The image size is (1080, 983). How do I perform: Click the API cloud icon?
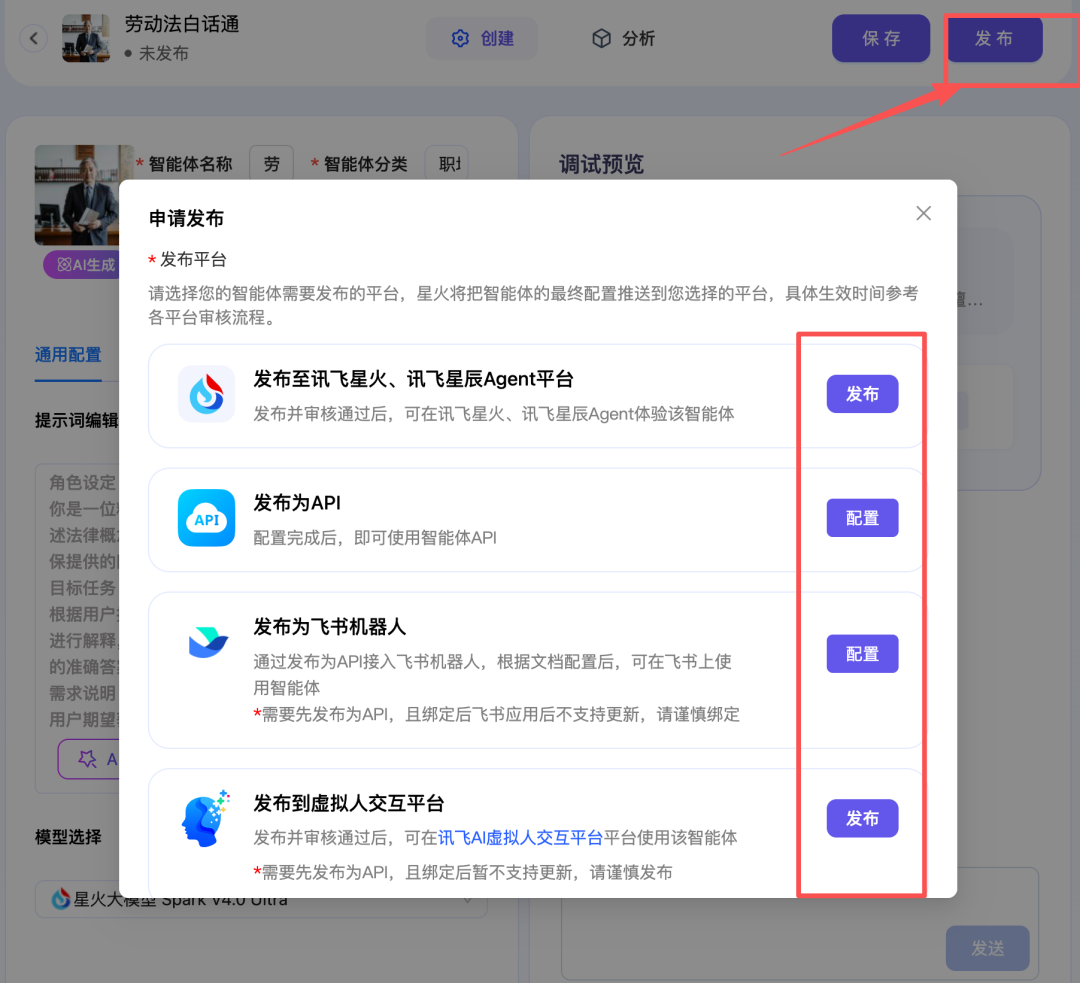(x=206, y=518)
